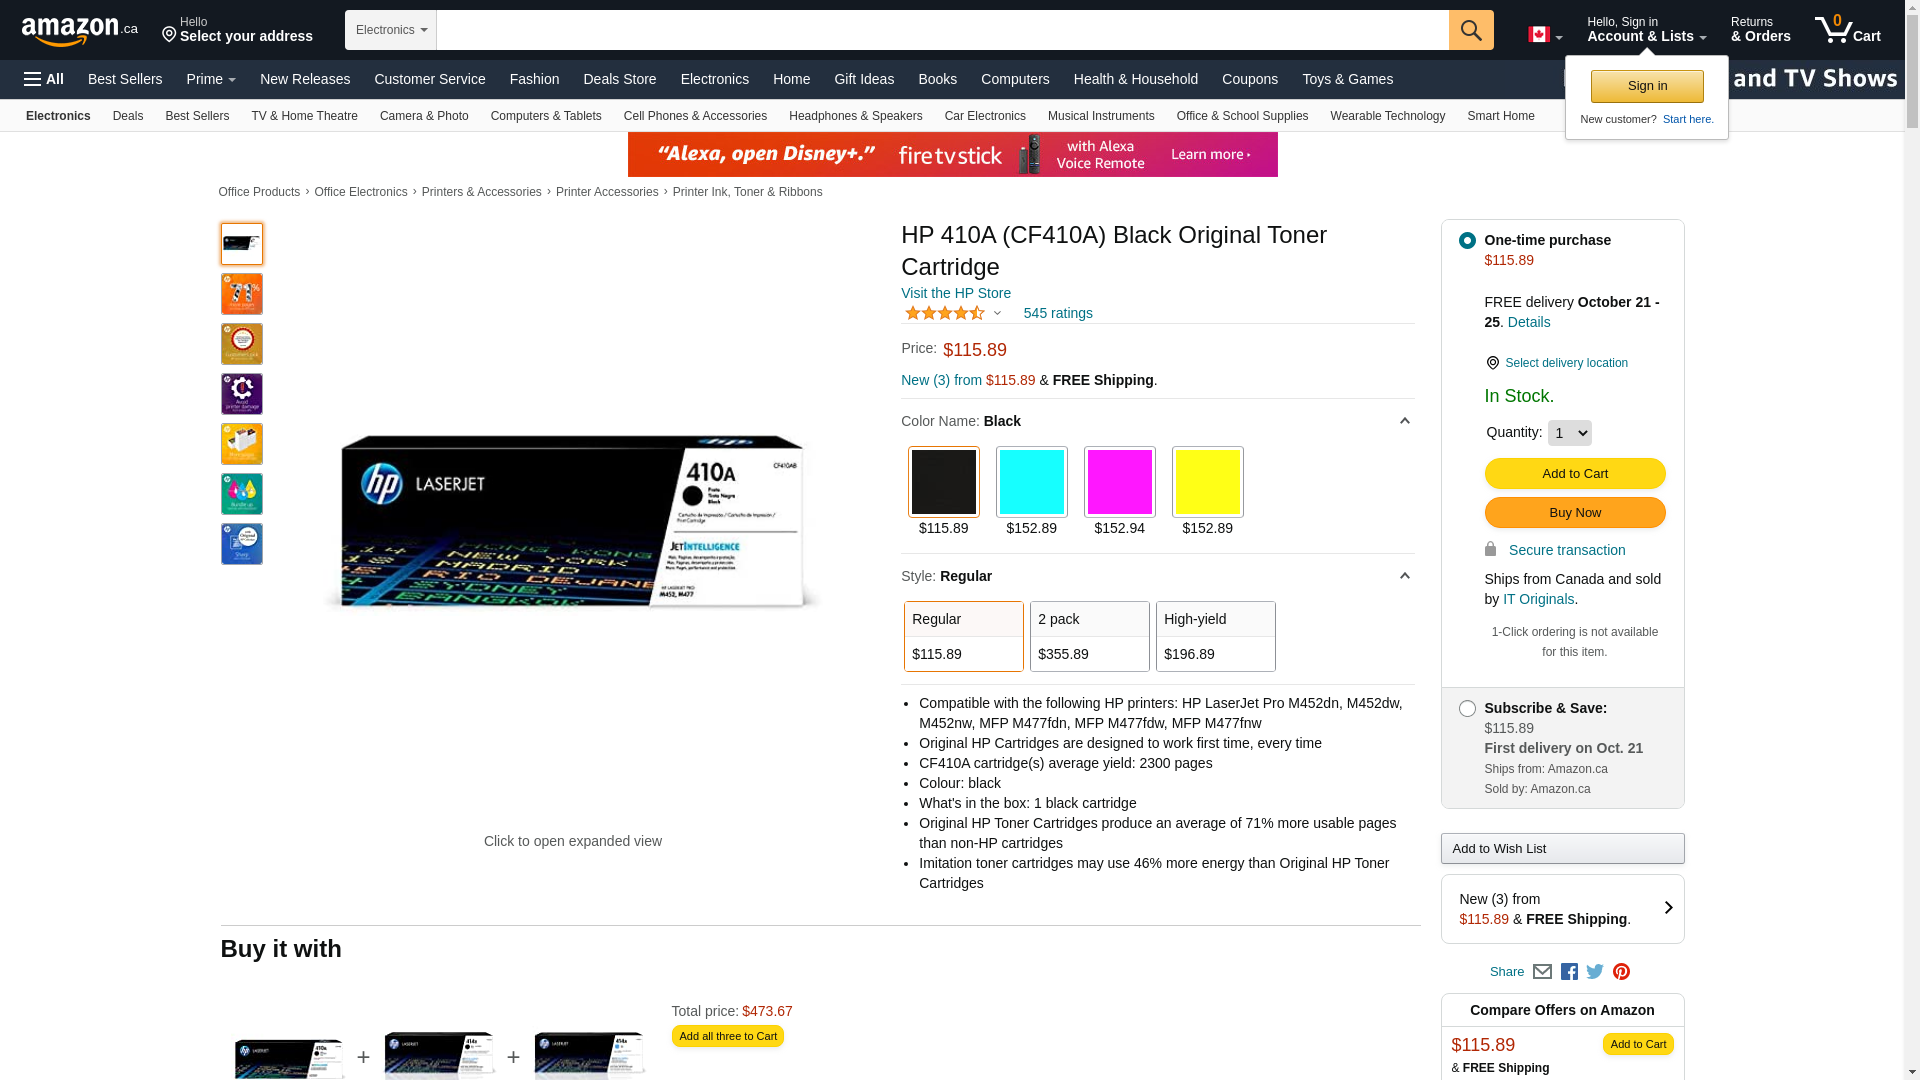Open Deals Store in navigation bar
This screenshot has width=1920, height=1080.
click(619, 79)
